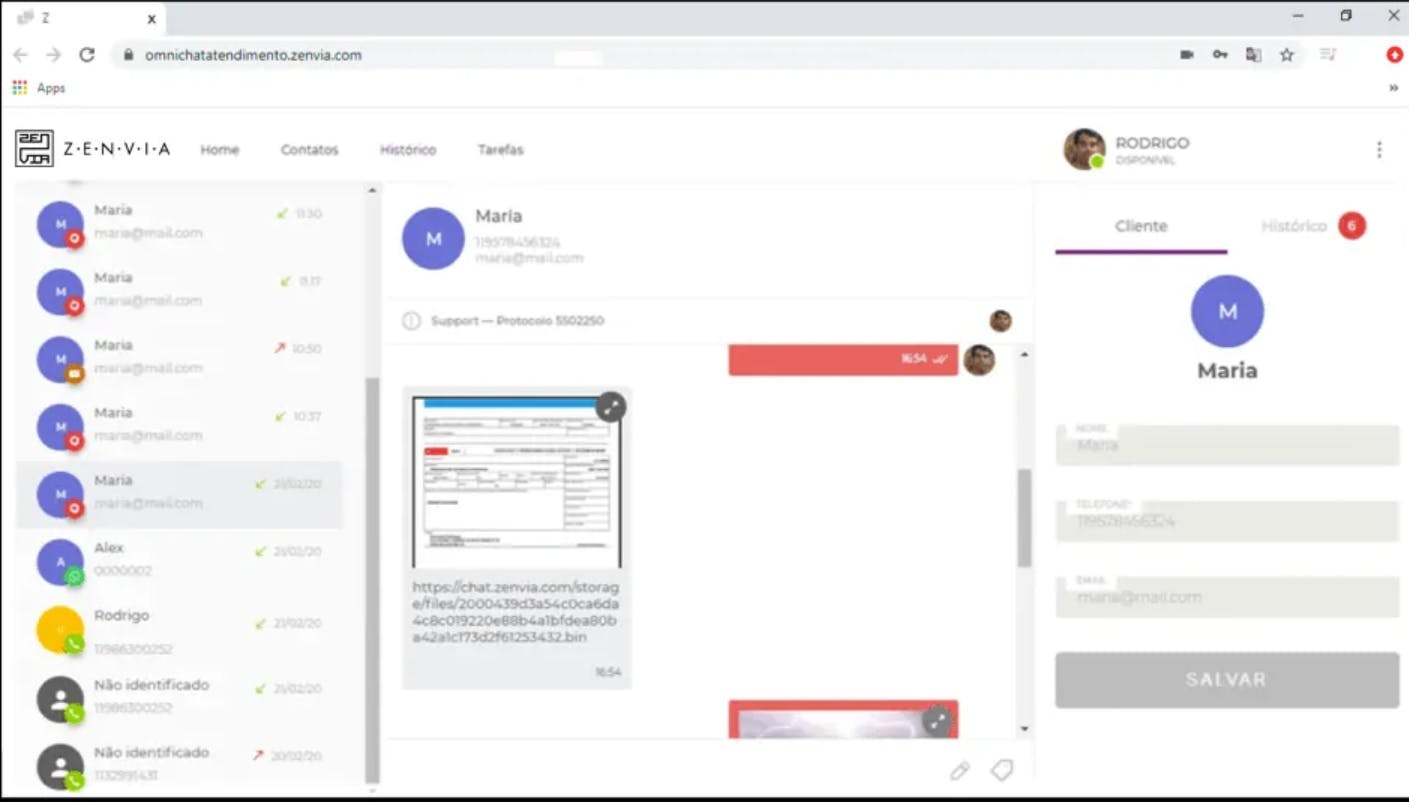Open the three-dot menu beside Rodrigo's profile
This screenshot has width=1409, height=802.
pos(1379,148)
